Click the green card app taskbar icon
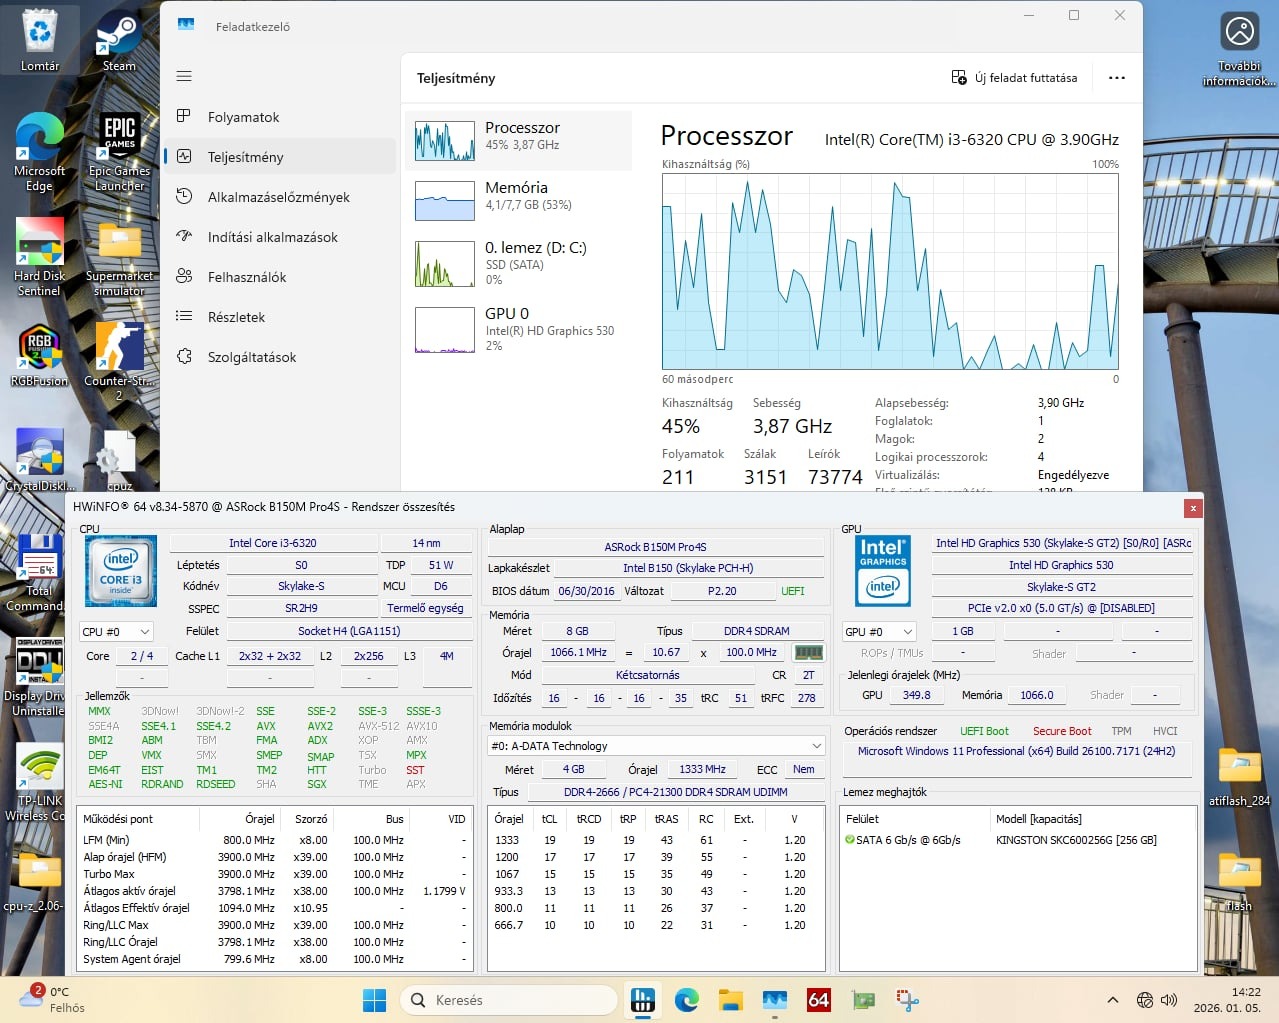1279x1023 pixels. (863, 1000)
